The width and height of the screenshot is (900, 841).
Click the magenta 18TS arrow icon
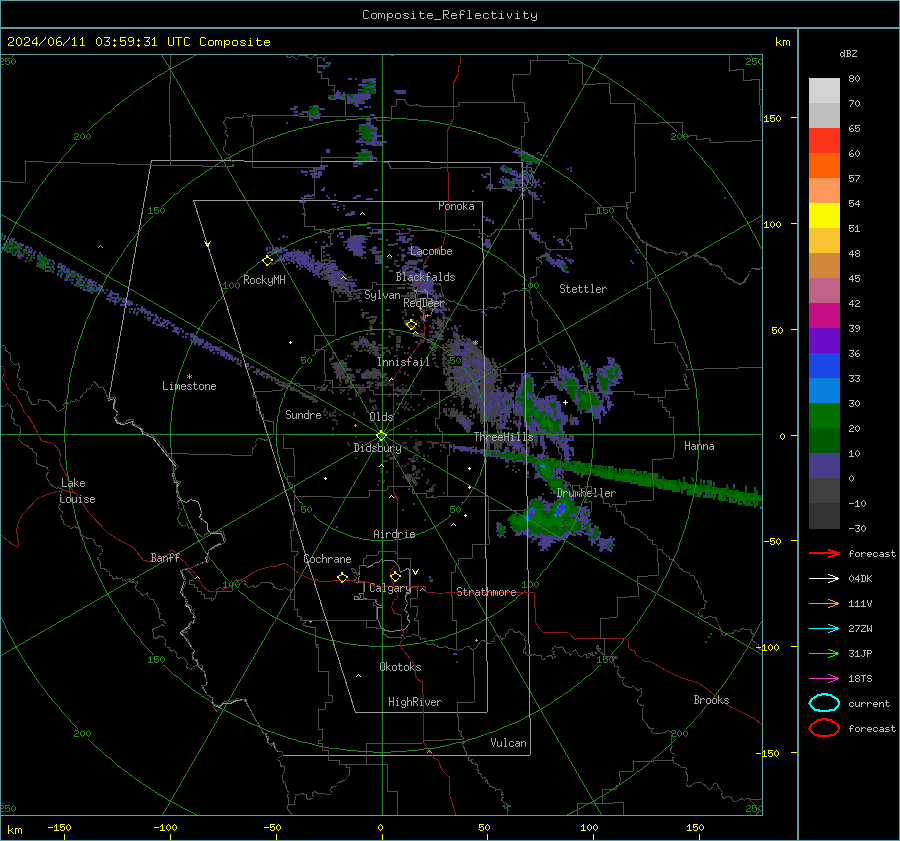click(824, 679)
